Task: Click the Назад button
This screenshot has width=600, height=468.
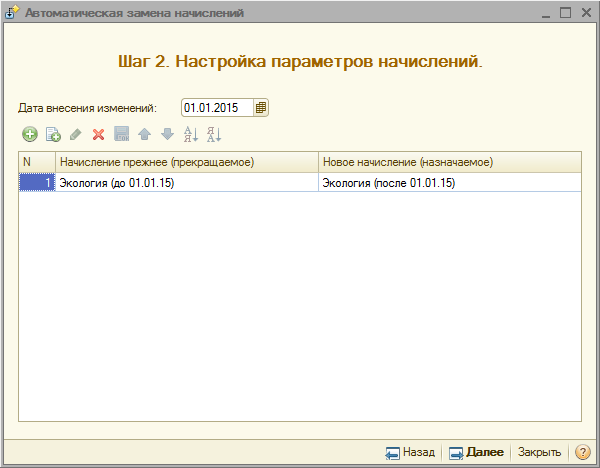Action: [411, 452]
